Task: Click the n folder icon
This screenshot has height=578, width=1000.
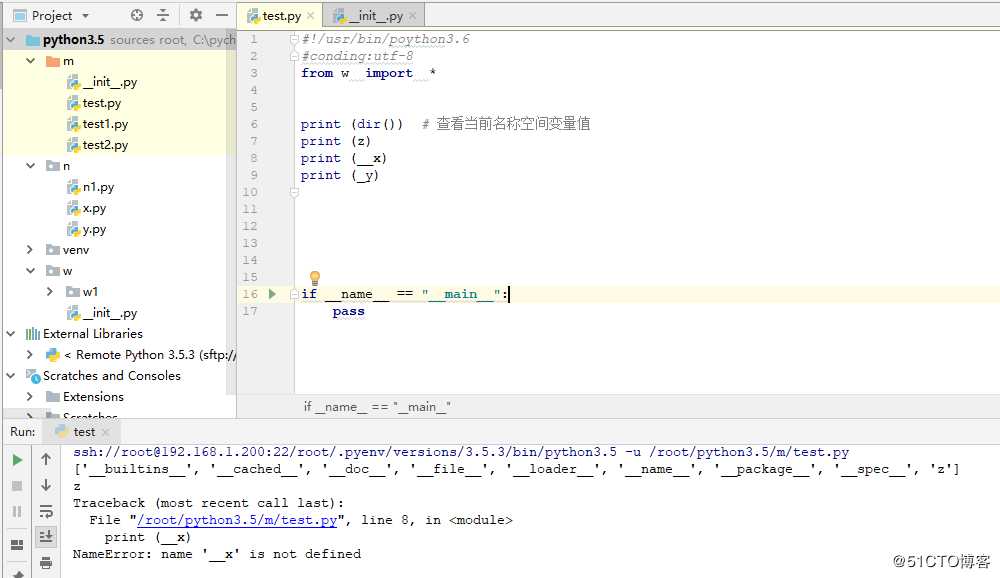Action: point(53,166)
